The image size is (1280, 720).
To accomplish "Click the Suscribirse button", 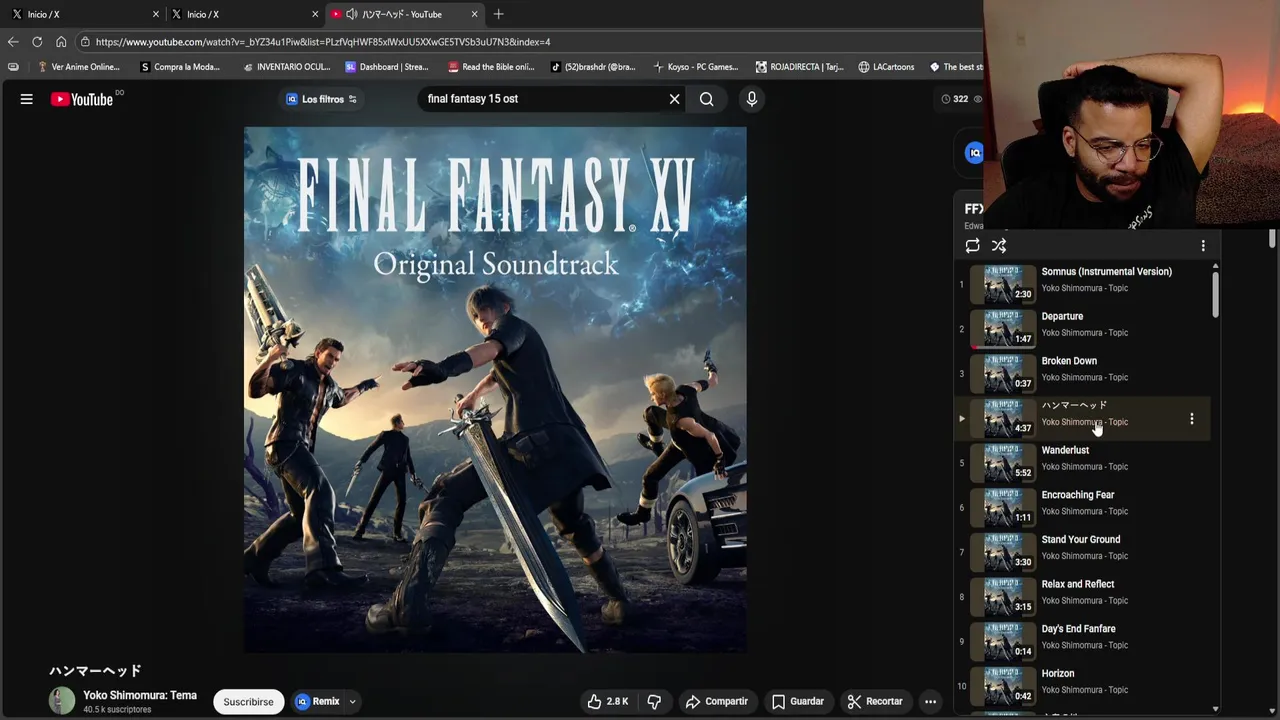I will tap(248, 702).
